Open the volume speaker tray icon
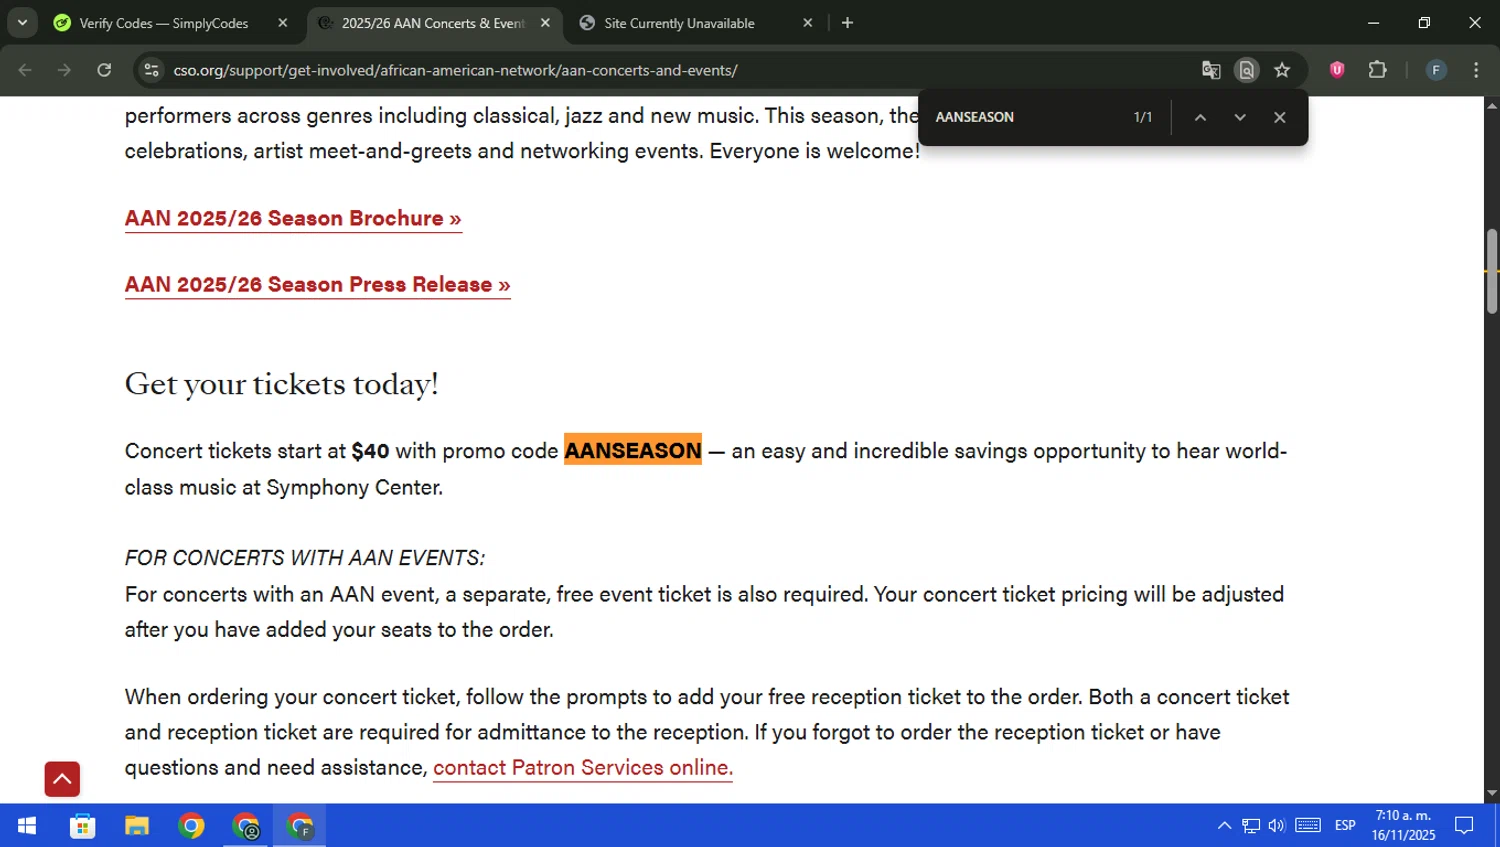 coord(1277,826)
